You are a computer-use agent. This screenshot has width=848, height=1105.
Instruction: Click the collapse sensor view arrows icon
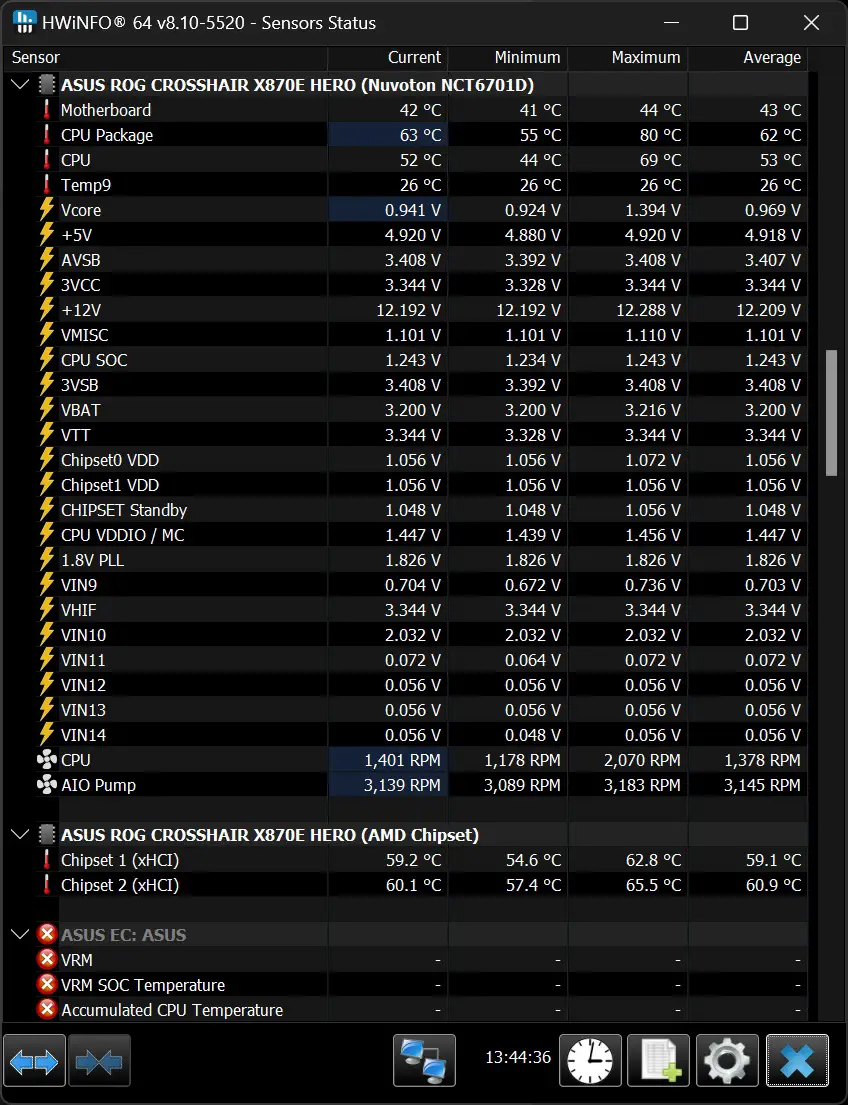click(x=98, y=1061)
